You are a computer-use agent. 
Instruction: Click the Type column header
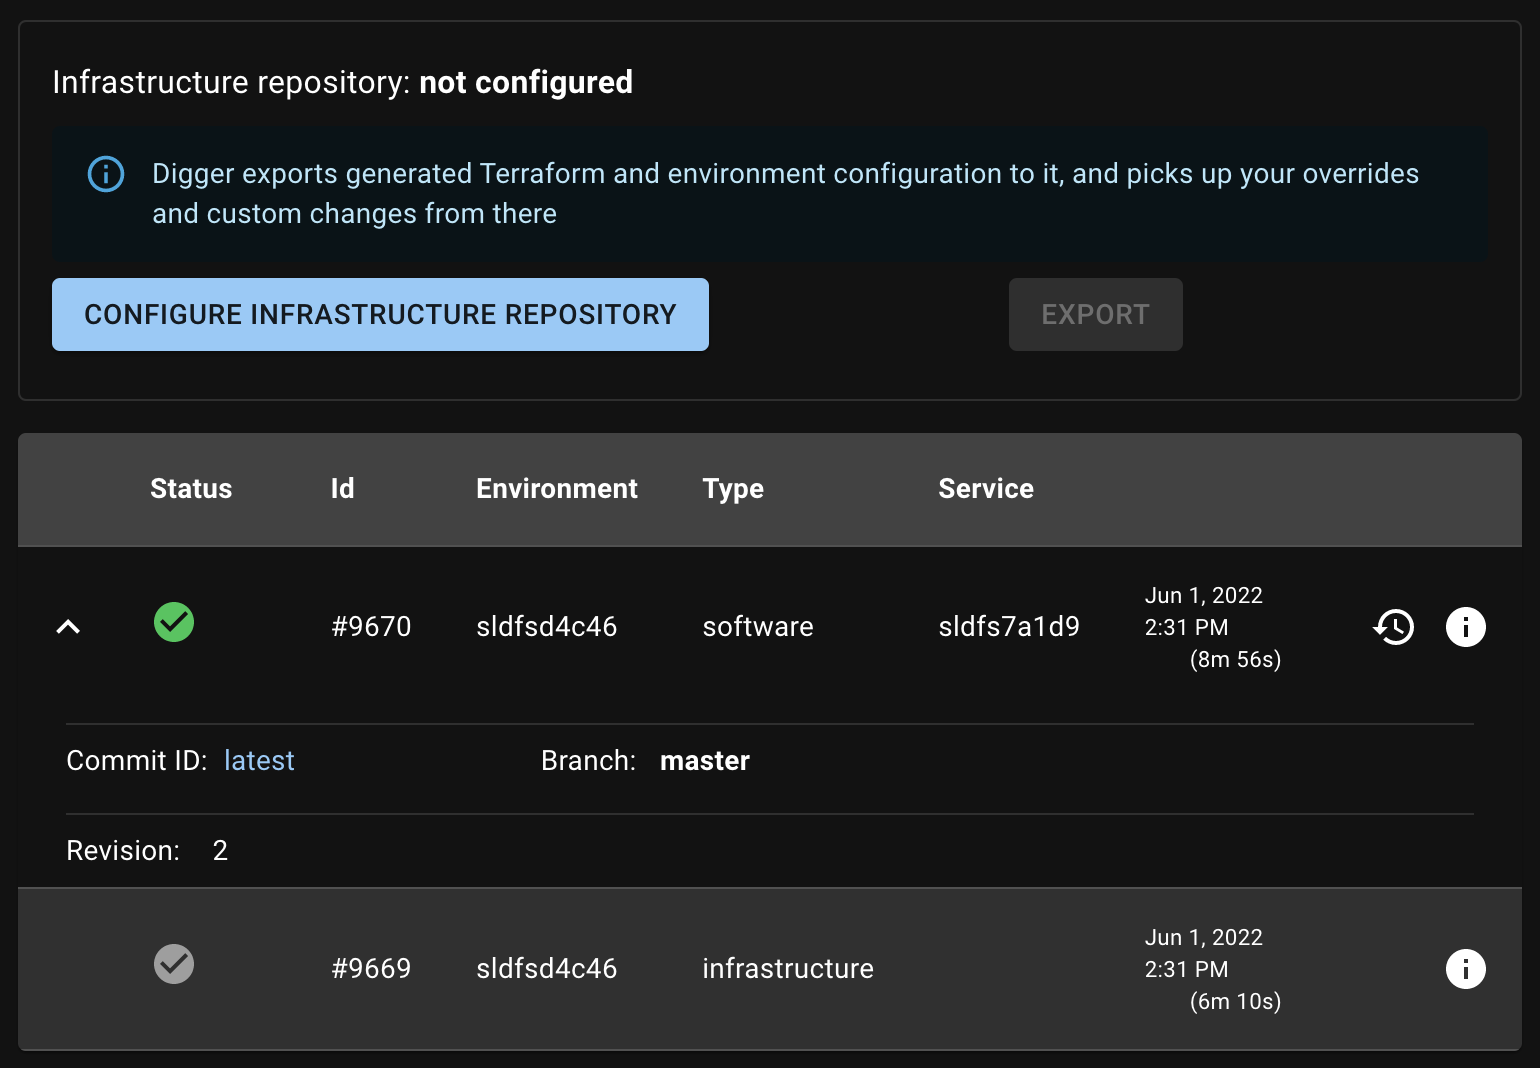733,489
